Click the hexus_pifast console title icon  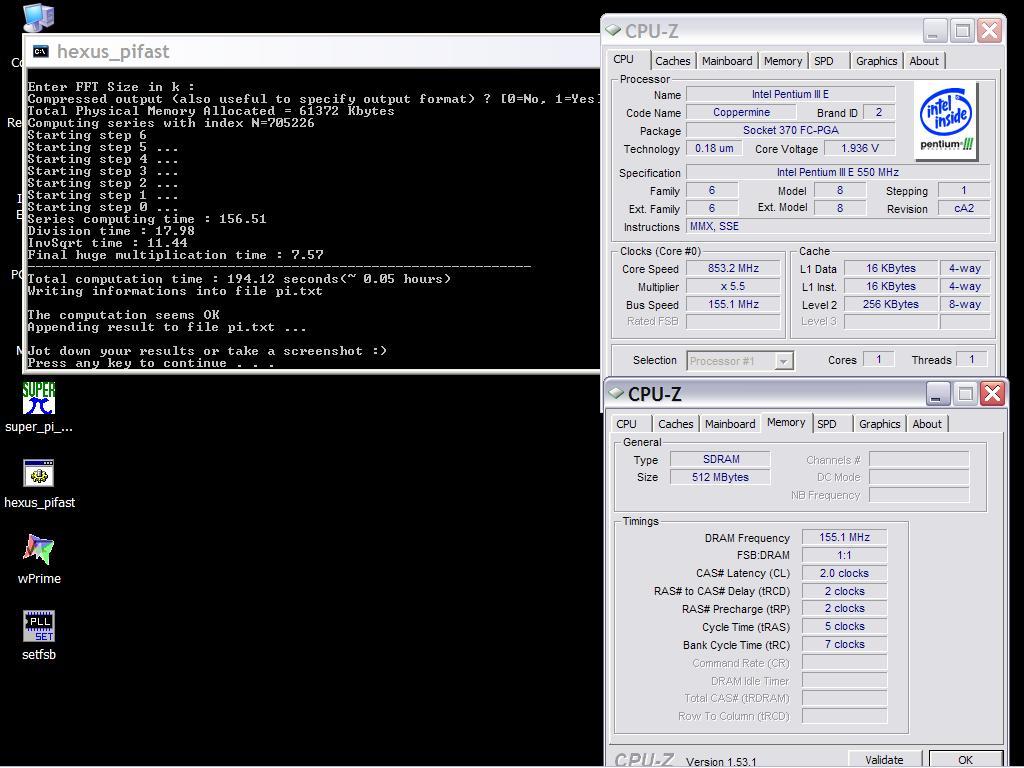pos(40,52)
